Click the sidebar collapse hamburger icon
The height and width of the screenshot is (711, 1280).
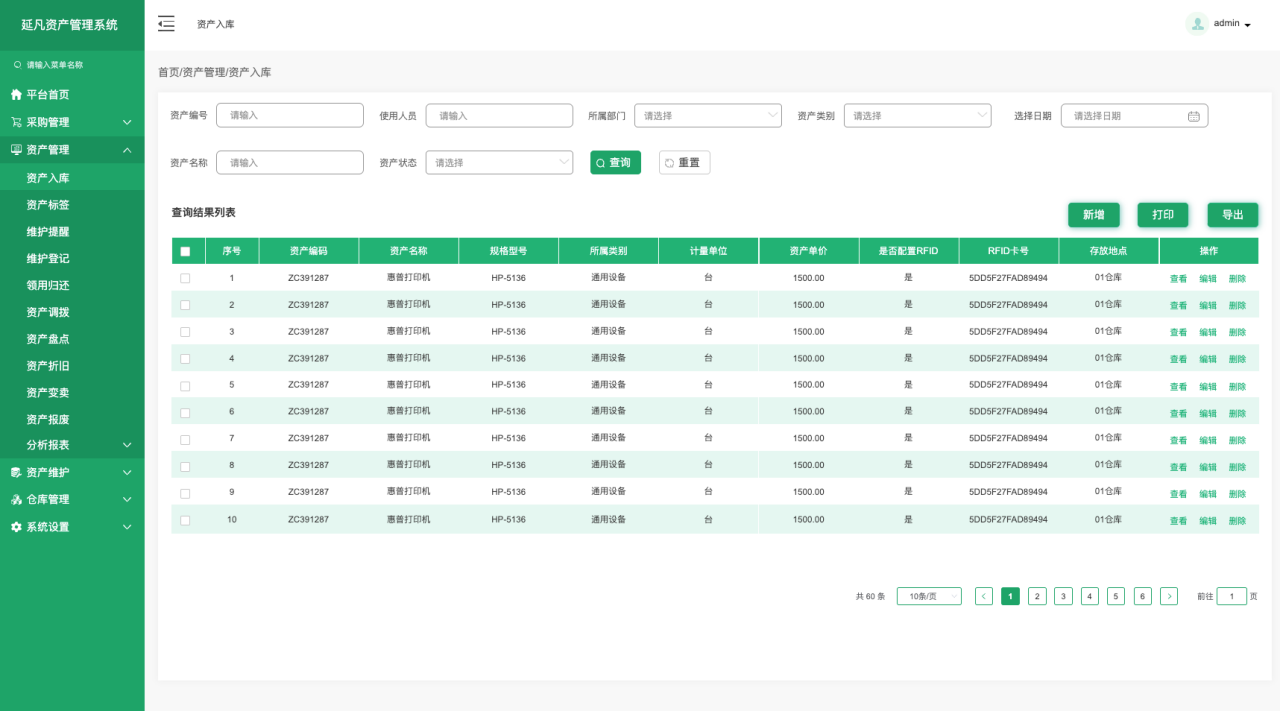[x=166, y=24]
